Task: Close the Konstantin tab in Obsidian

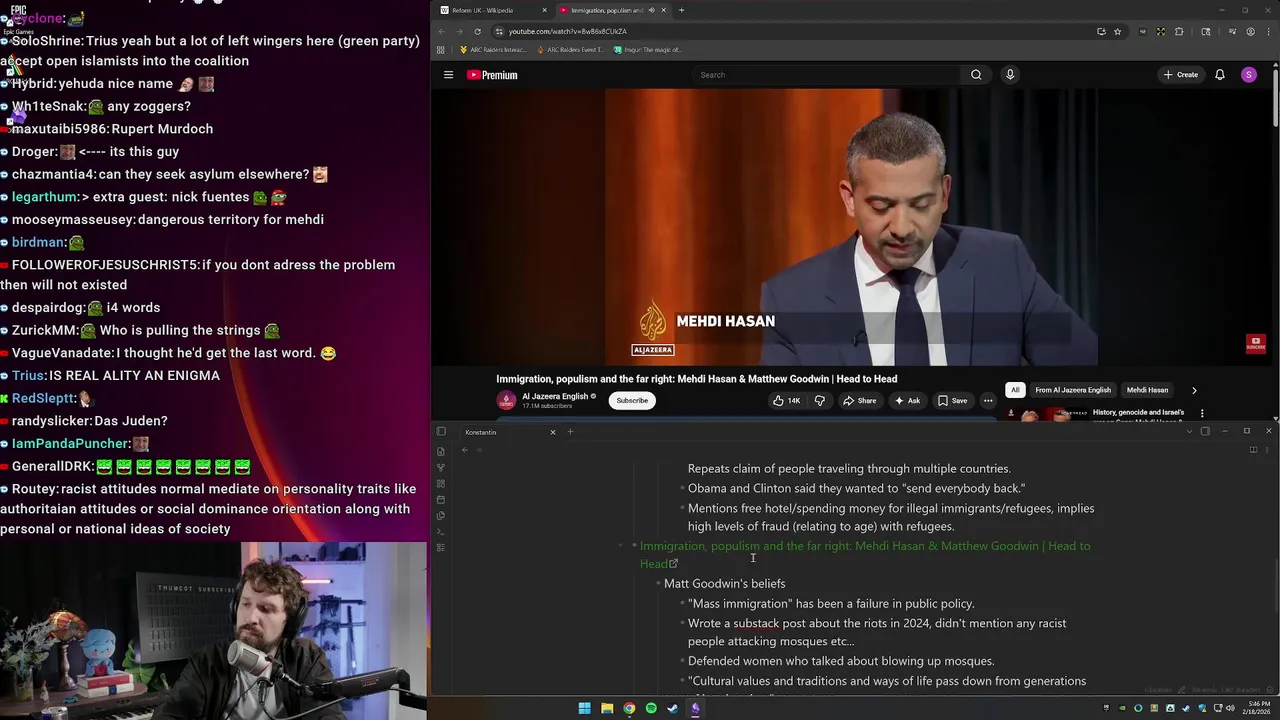Action: 552,432
